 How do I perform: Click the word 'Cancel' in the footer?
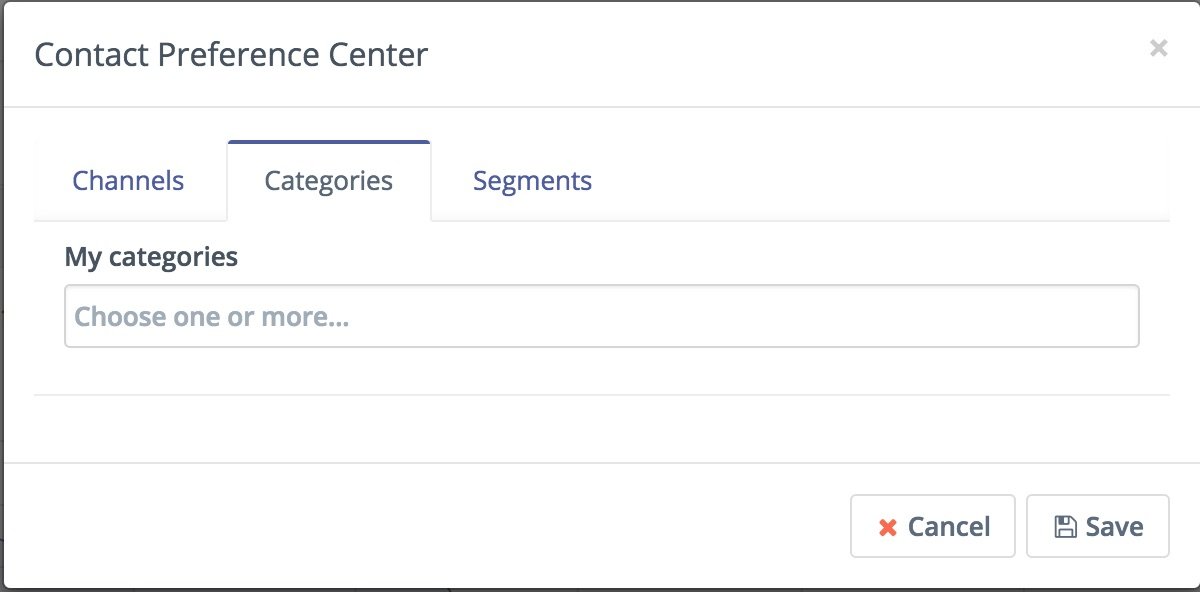coord(948,527)
